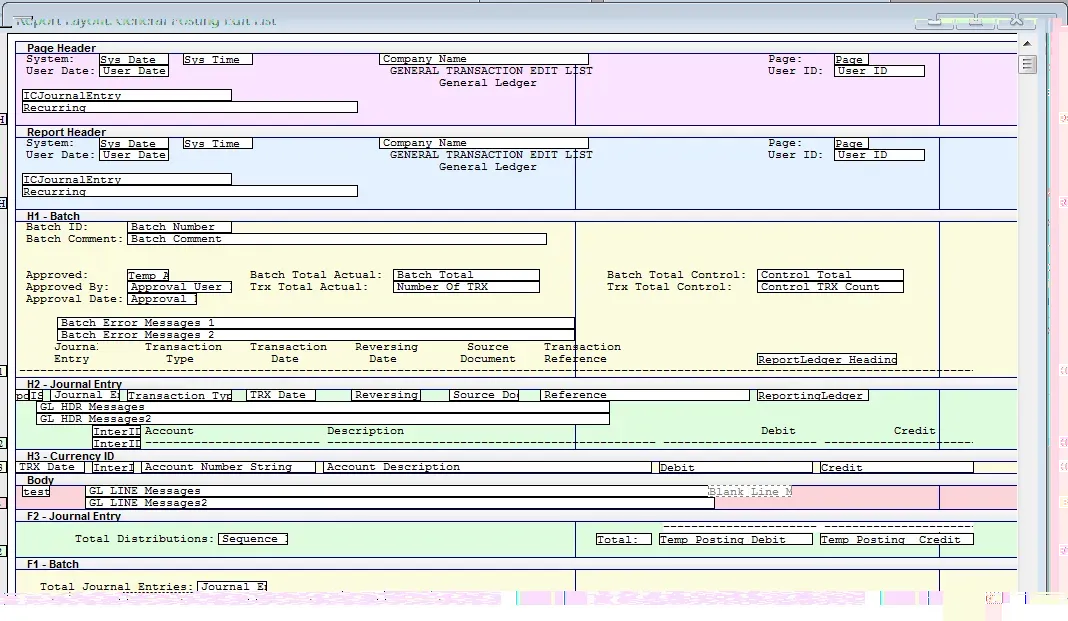Image resolution: width=1068 pixels, height=621 pixels.
Task: Click the ReportLedger Heading field
Action: (x=826, y=359)
